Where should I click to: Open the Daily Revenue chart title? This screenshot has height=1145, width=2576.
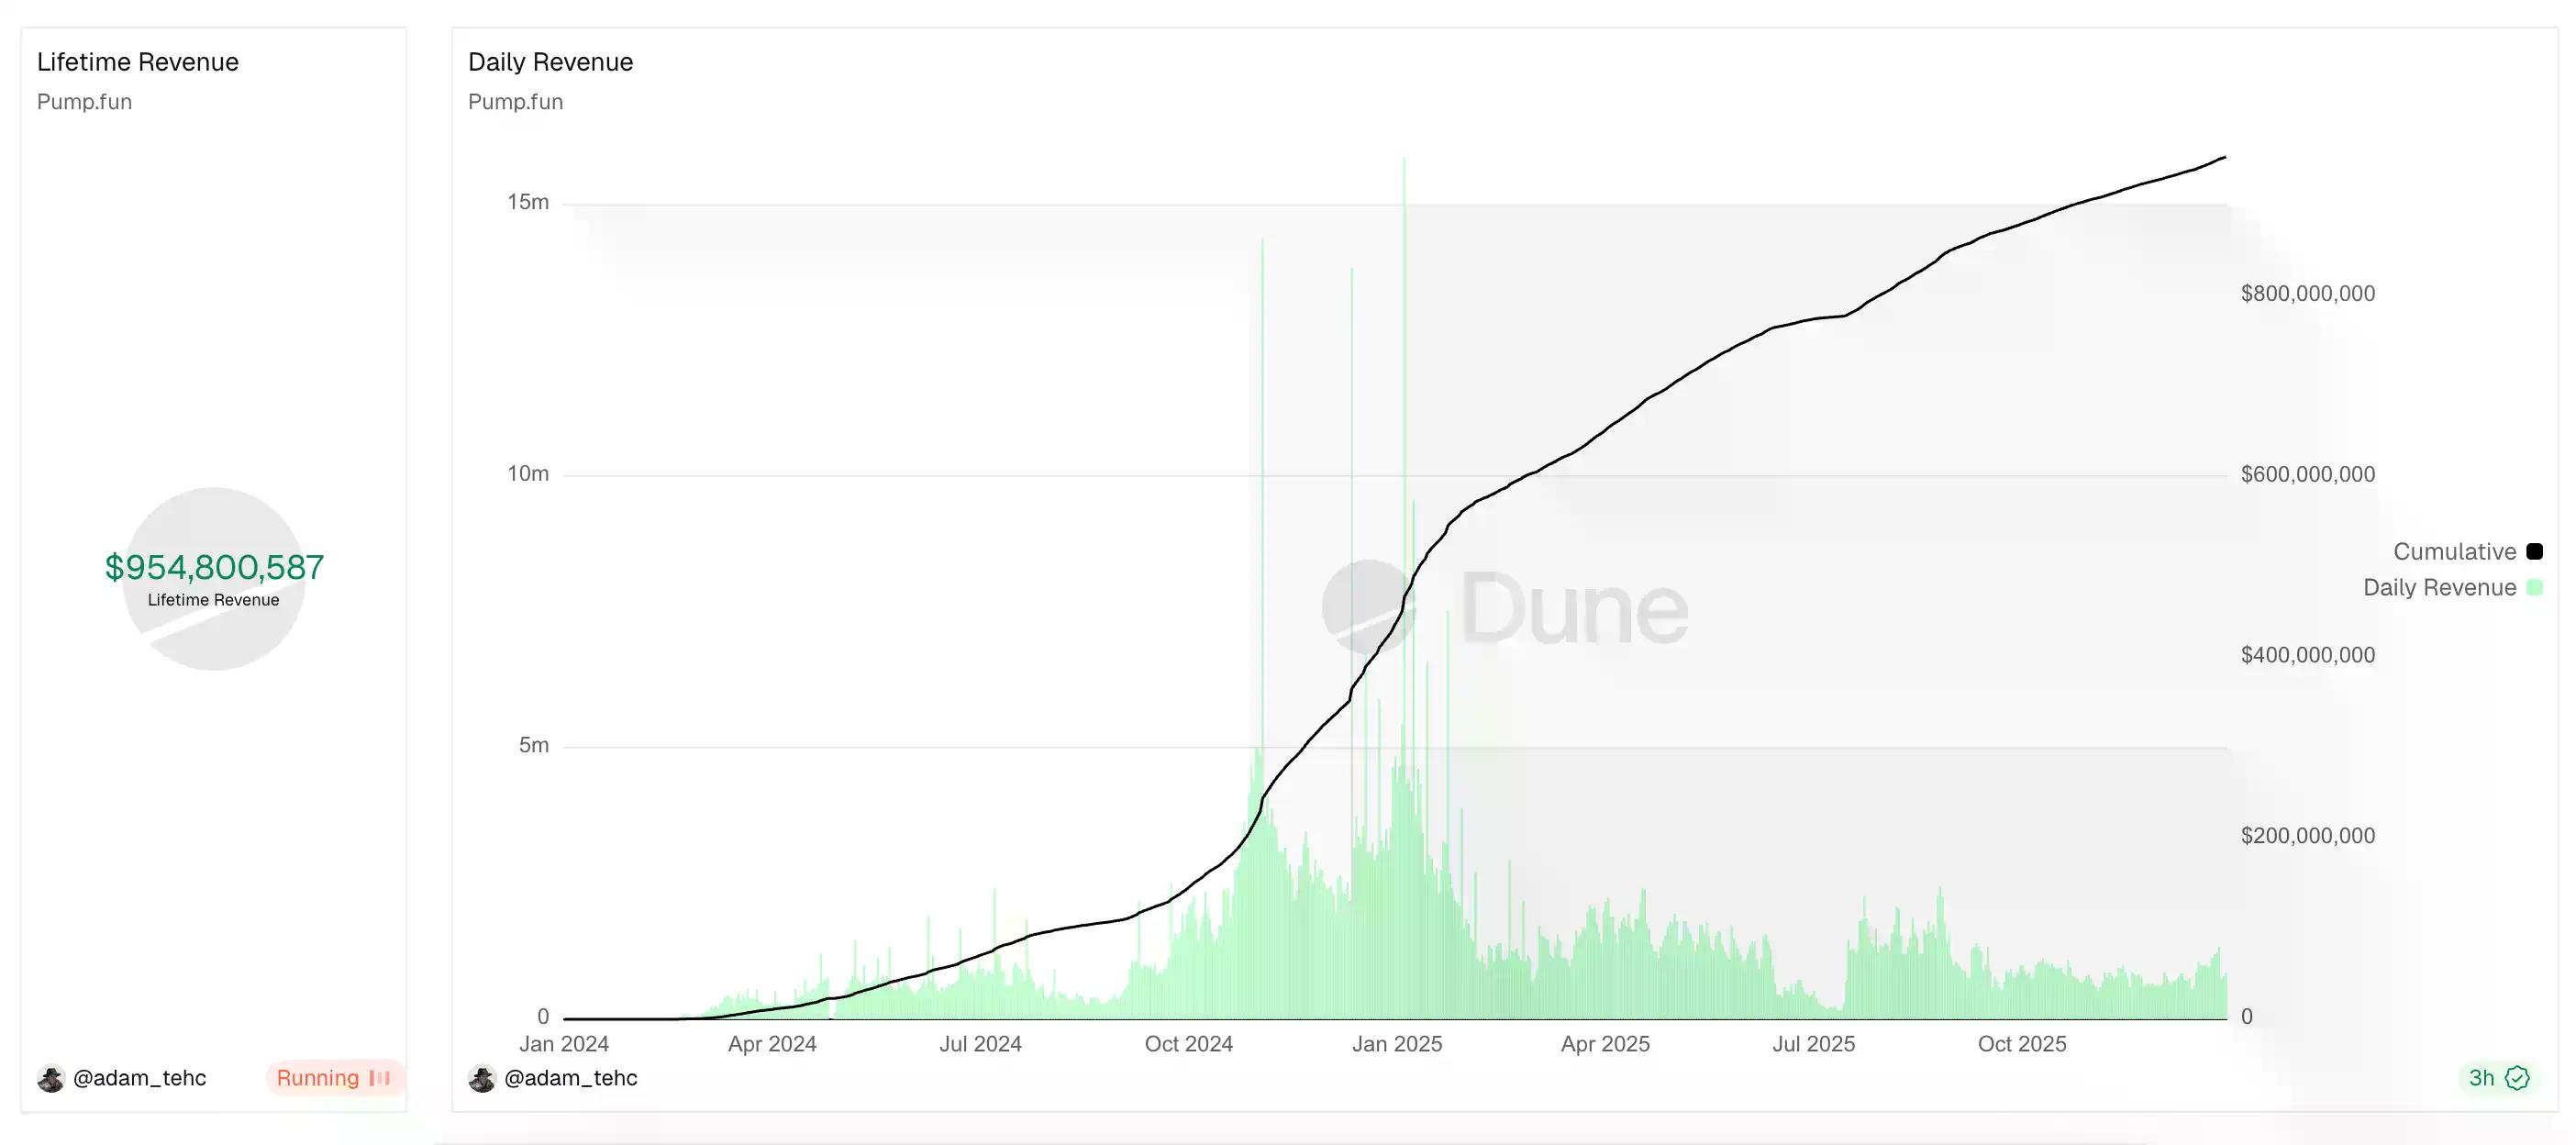[550, 62]
